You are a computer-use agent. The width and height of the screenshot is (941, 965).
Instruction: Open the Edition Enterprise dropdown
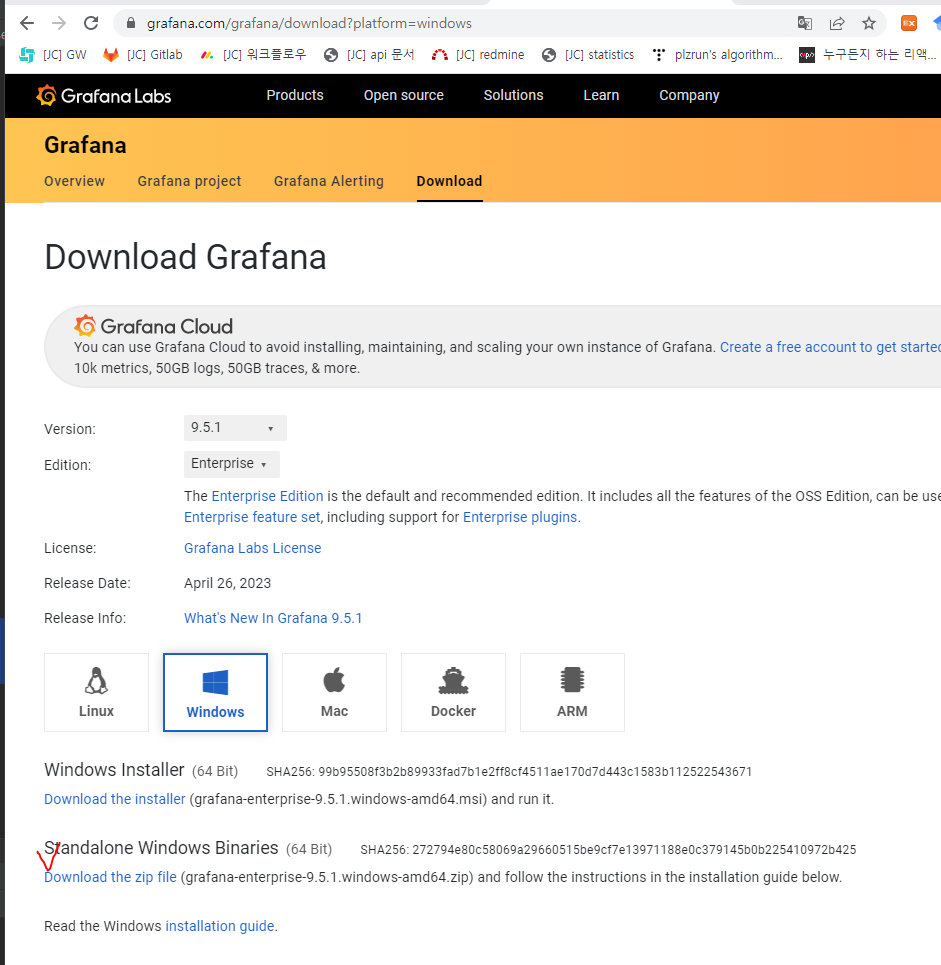(x=231, y=464)
